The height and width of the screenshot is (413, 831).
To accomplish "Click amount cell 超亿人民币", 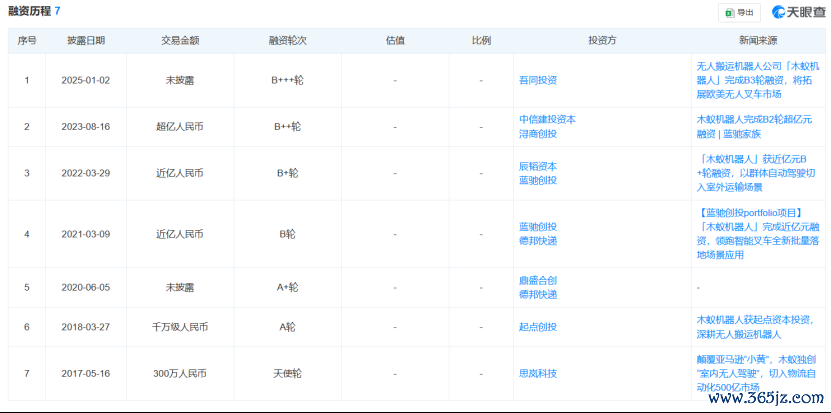I will point(180,127).
